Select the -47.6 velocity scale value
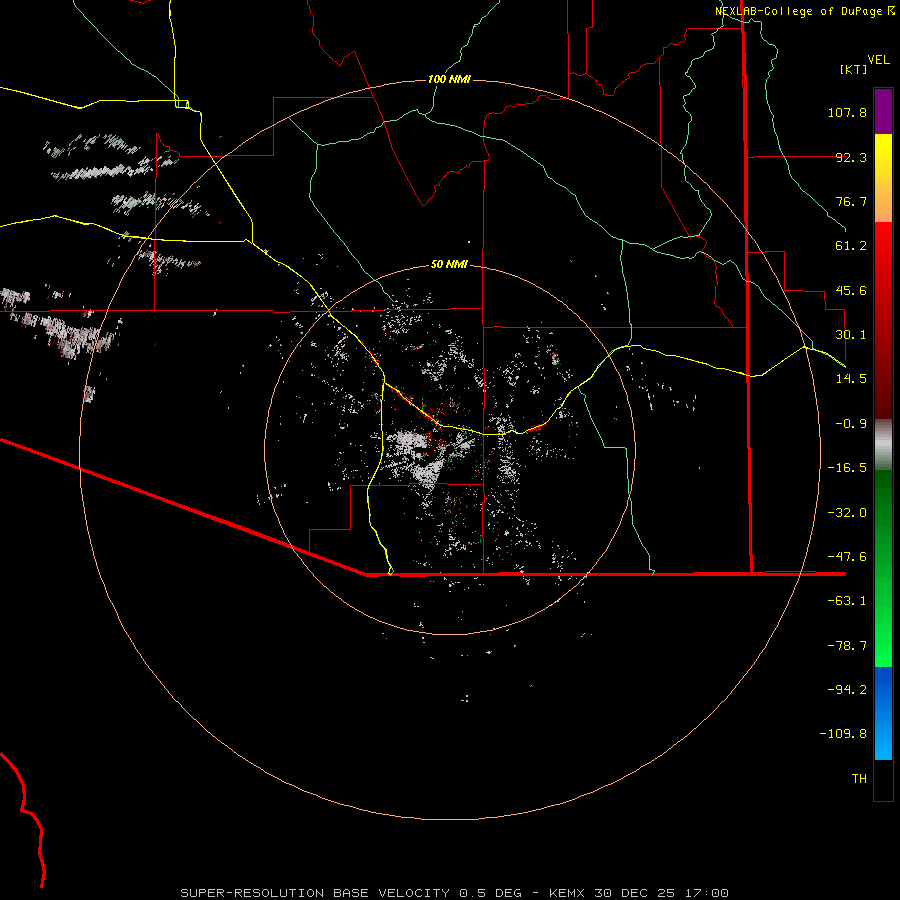Screen dimensions: 900x900 coord(847,557)
